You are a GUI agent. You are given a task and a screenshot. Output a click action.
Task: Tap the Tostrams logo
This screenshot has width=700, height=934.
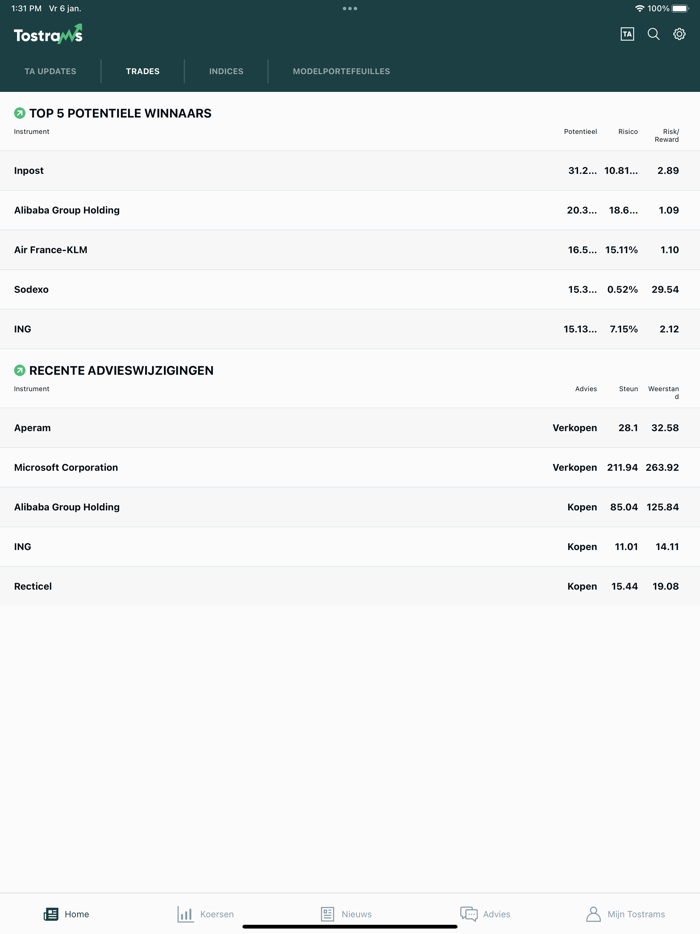pos(48,35)
